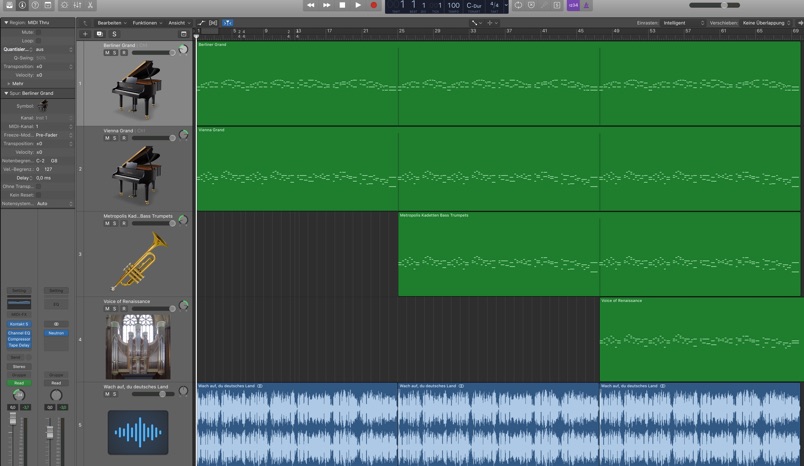Record-enable the Metropolis Bass Trumpets track
This screenshot has width=804, height=466.
tap(124, 224)
